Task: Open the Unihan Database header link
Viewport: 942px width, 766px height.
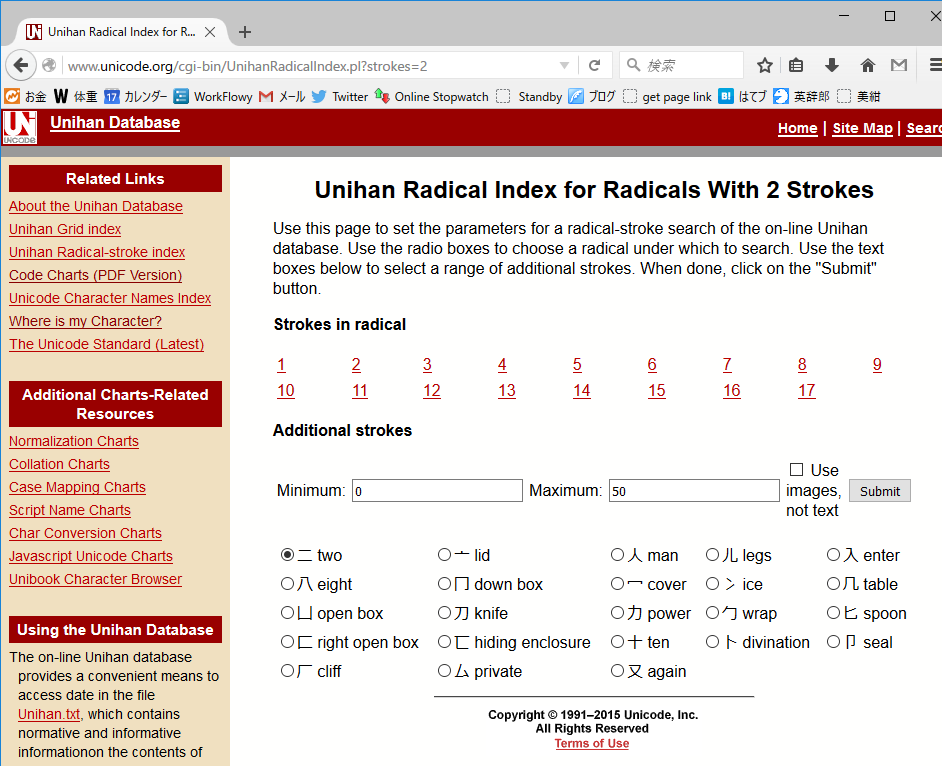Action: pos(115,123)
